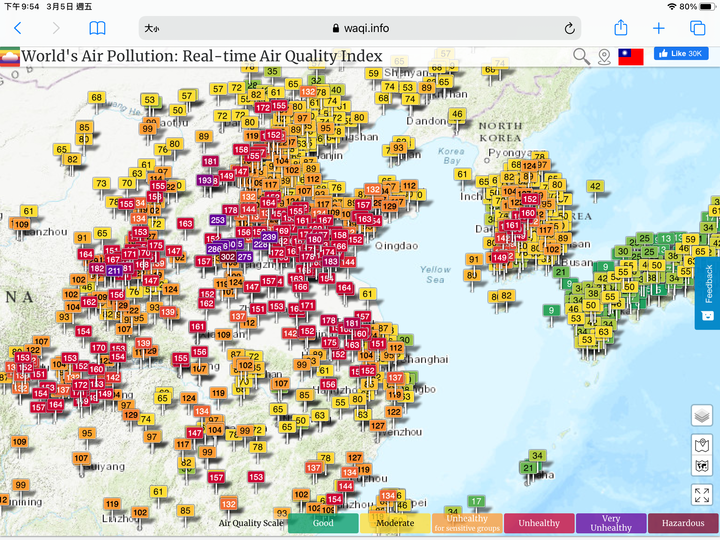Screen dimensions: 720x540
Task: Select the 46 marker near Dandong
Action: (457, 114)
